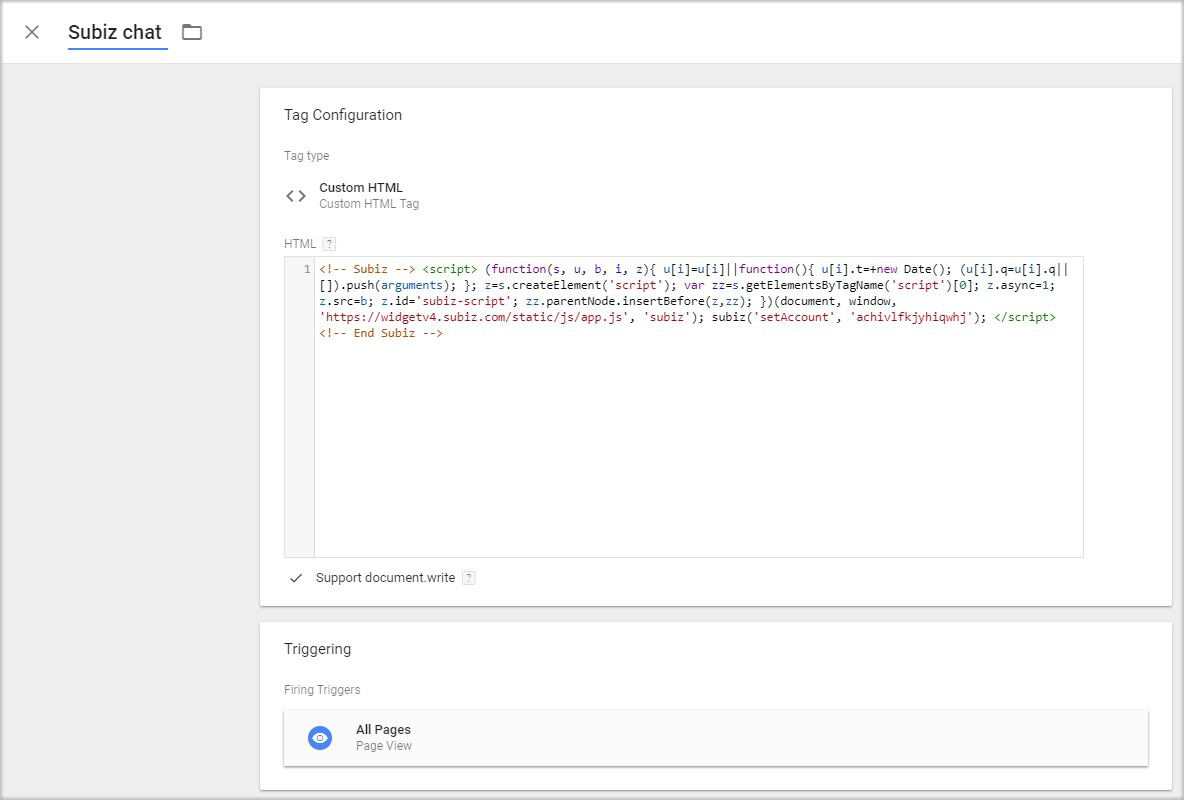1184x800 pixels.
Task: Open help for Support document.write option
Action: (x=468, y=577)
